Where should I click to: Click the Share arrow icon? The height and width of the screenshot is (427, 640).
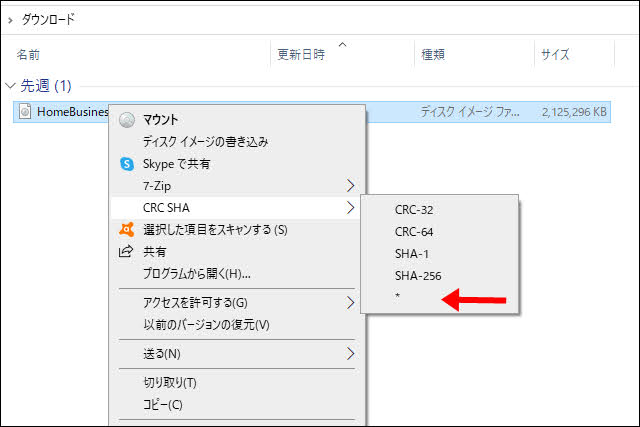[x=126, y=251]
